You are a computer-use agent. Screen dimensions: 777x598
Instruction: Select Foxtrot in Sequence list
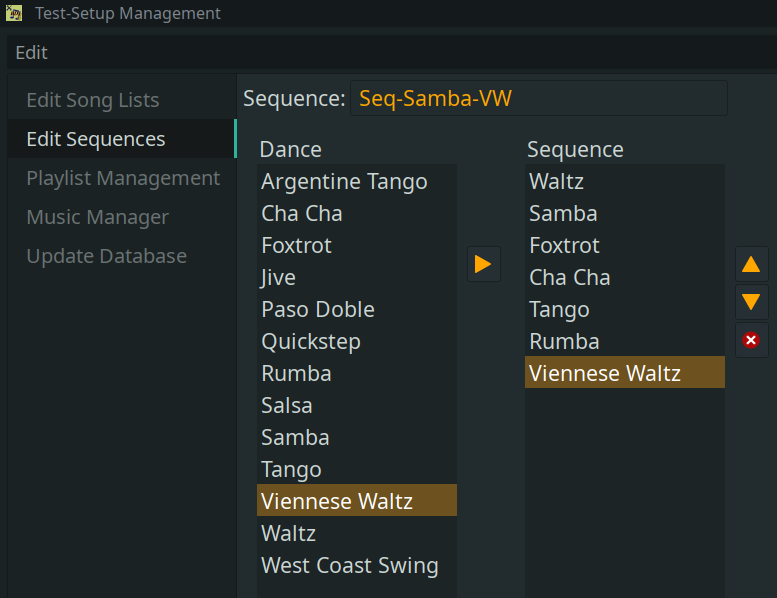[x=625, y=245]
